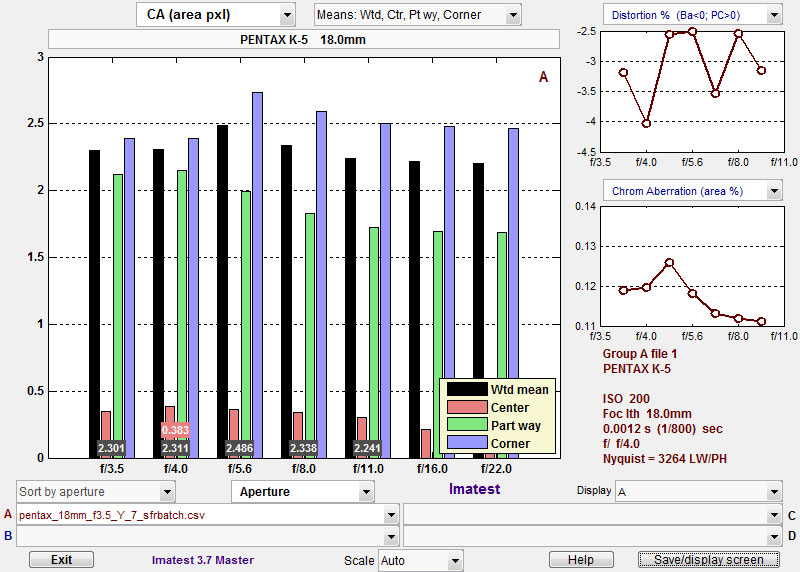
Task: Click the 0.383 center value label
Action: [176, 430]
